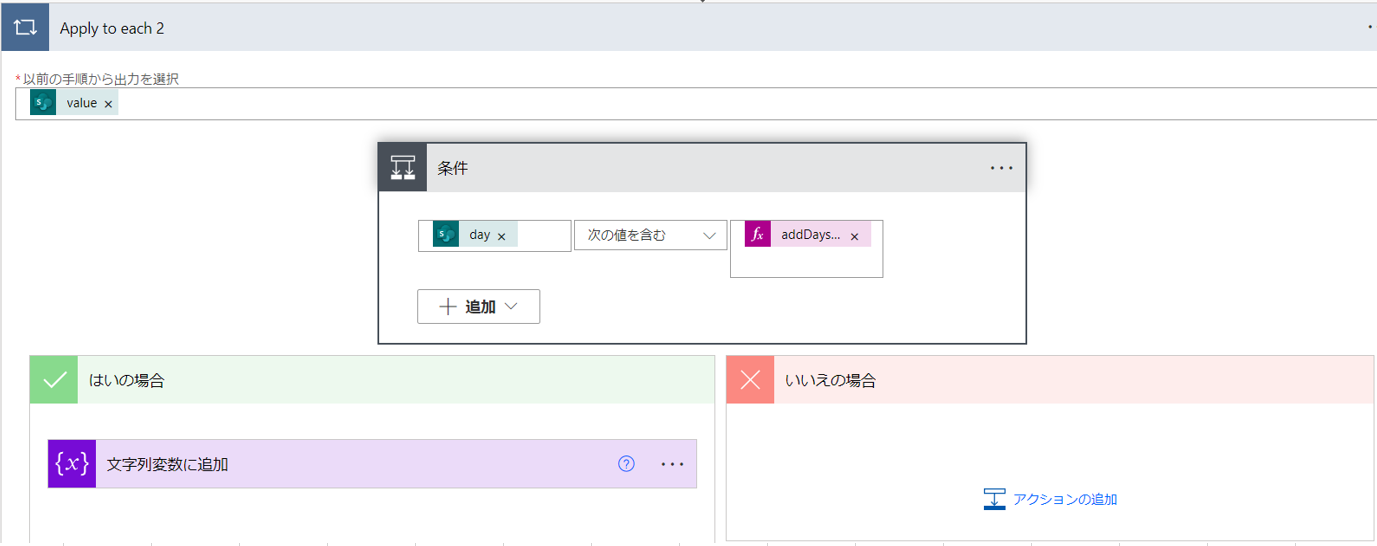The height and width of the screenshot is (546, 1377).
Task: Click the green check icon for はいの場合
Action: 54,380
